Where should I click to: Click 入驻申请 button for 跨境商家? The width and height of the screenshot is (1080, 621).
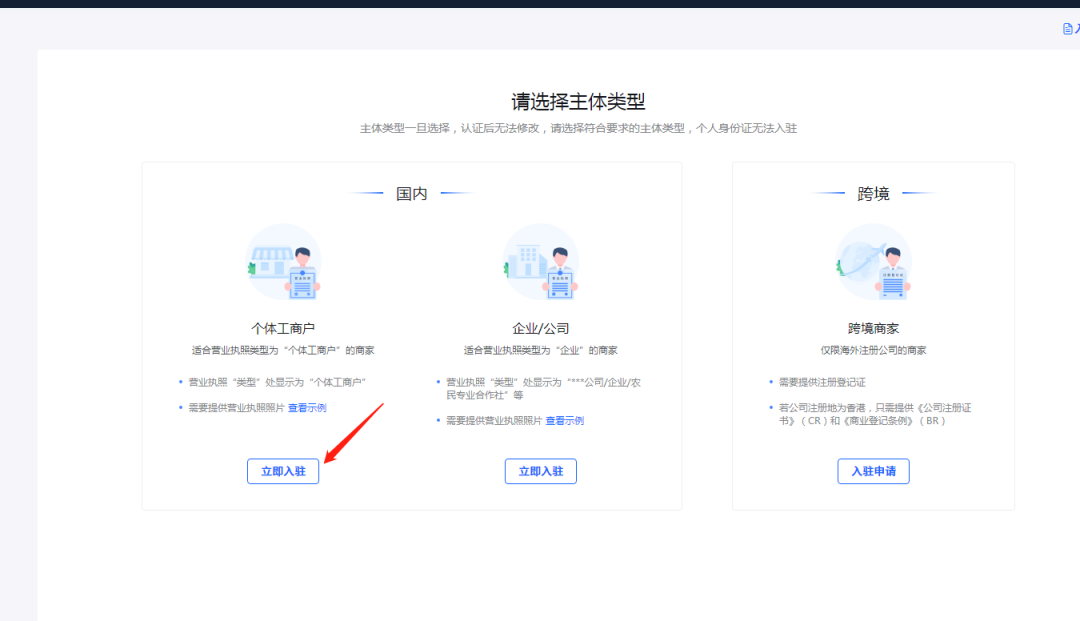(x=873, y=471)
